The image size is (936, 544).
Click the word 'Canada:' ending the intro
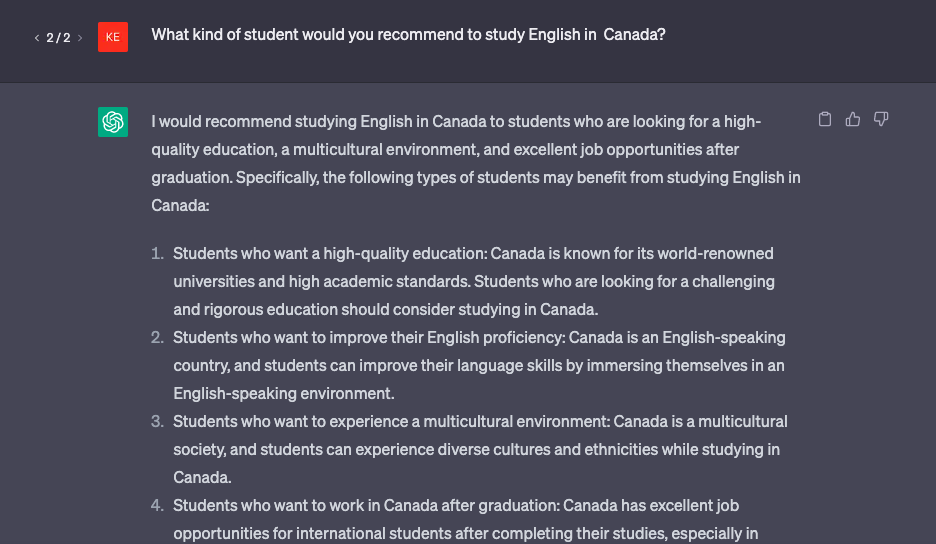point(180,205)
